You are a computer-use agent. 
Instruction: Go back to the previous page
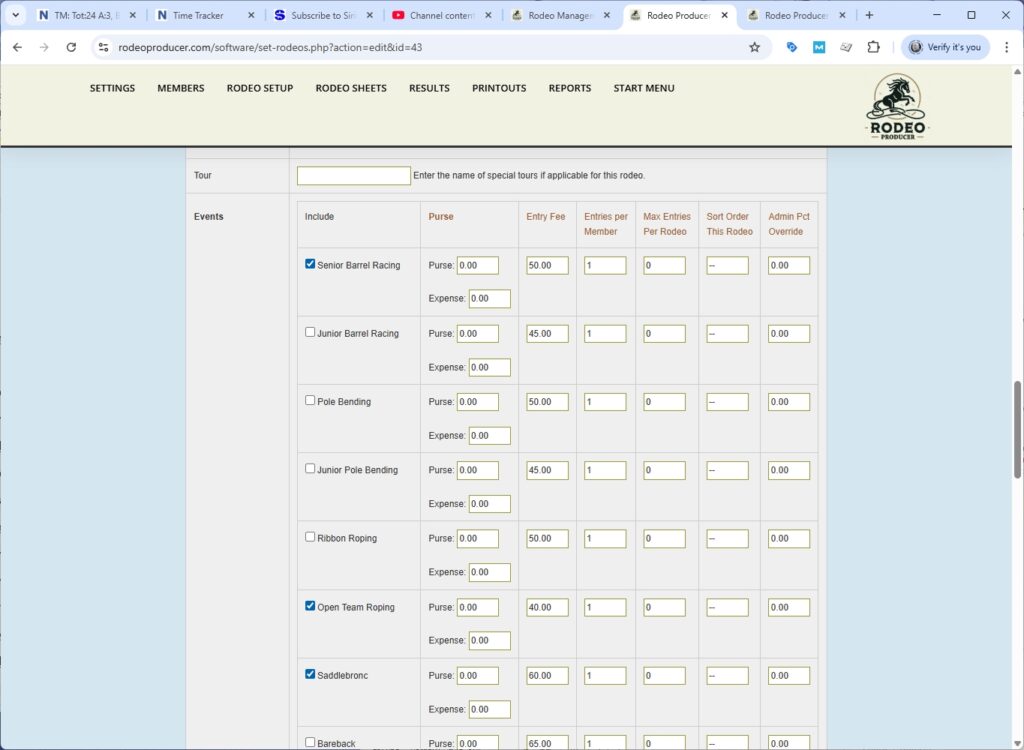click(17, 47)
